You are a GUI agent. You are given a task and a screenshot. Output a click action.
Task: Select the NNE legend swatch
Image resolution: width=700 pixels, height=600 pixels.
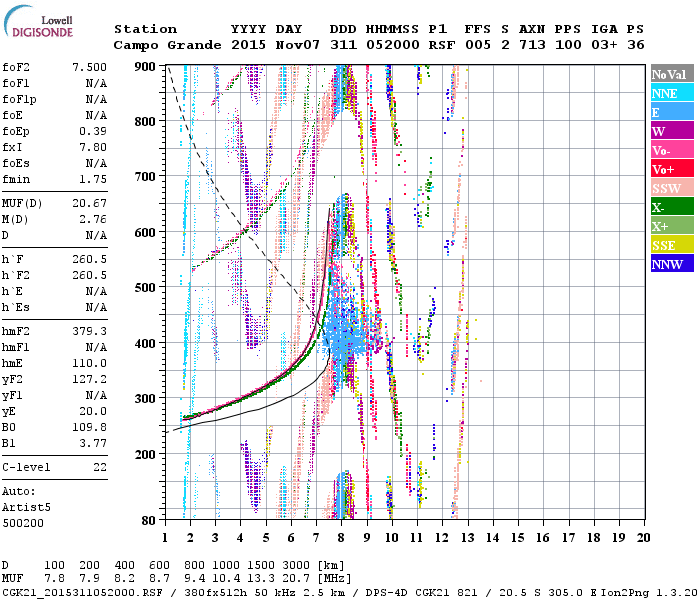click(x=672, y=93)
